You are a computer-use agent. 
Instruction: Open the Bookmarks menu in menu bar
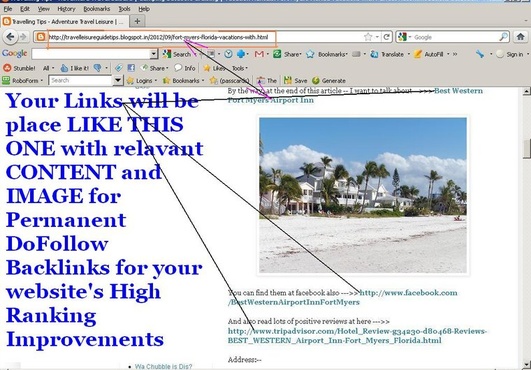[97, 9]
